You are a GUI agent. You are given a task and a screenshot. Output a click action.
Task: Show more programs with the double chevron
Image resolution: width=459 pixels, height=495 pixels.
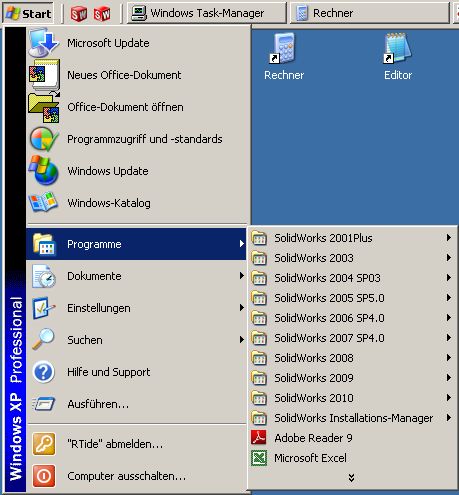pos(351,478)
